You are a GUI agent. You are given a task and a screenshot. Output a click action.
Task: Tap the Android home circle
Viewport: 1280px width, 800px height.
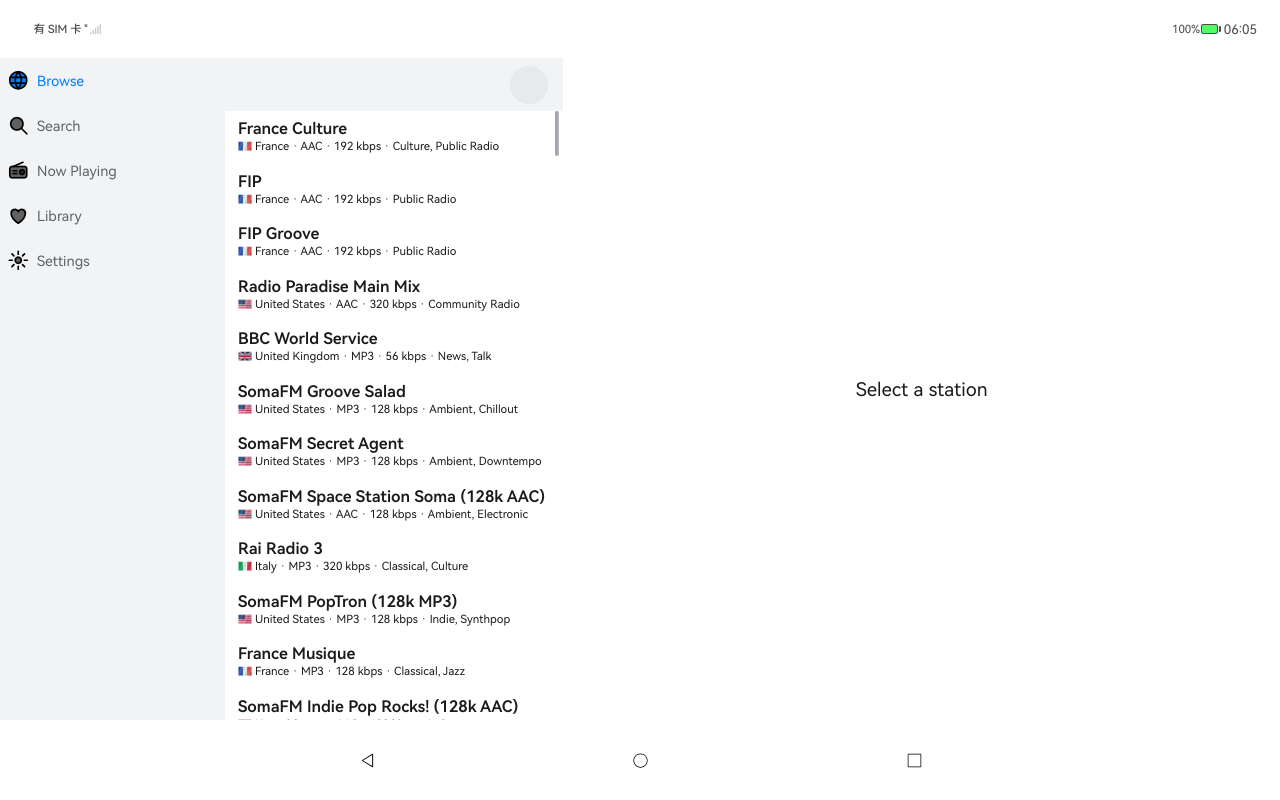click(x=640, y=760)
